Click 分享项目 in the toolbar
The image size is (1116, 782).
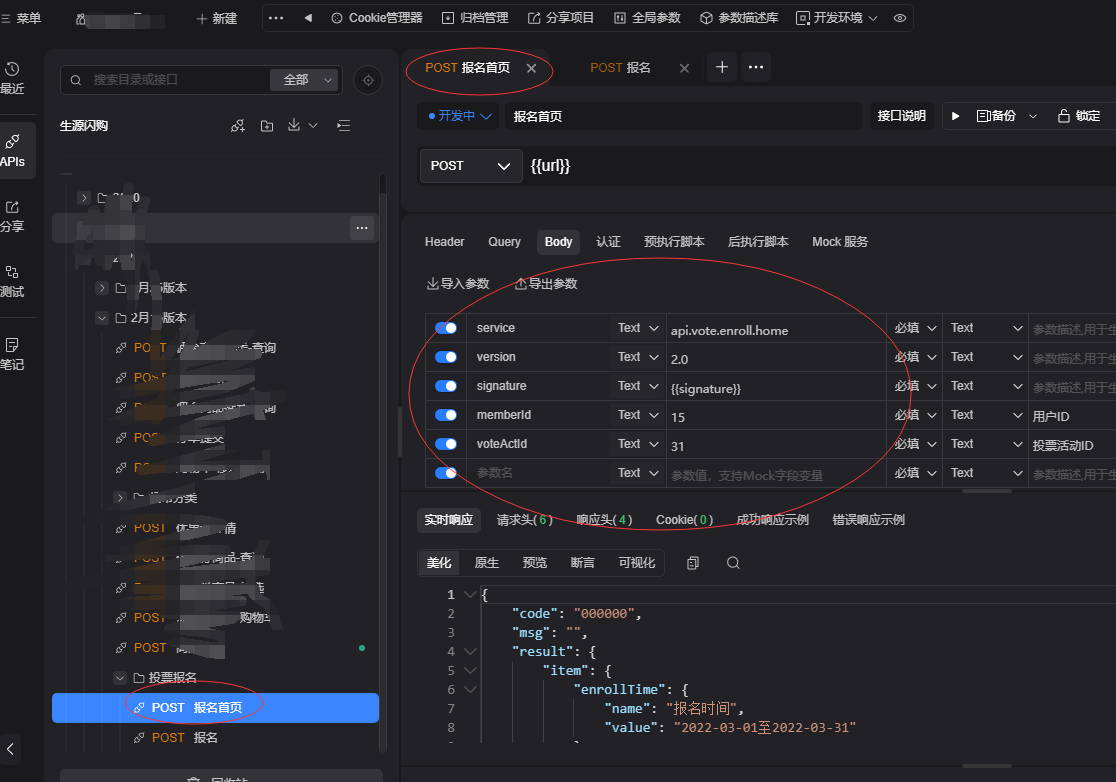tap(561, 18)
